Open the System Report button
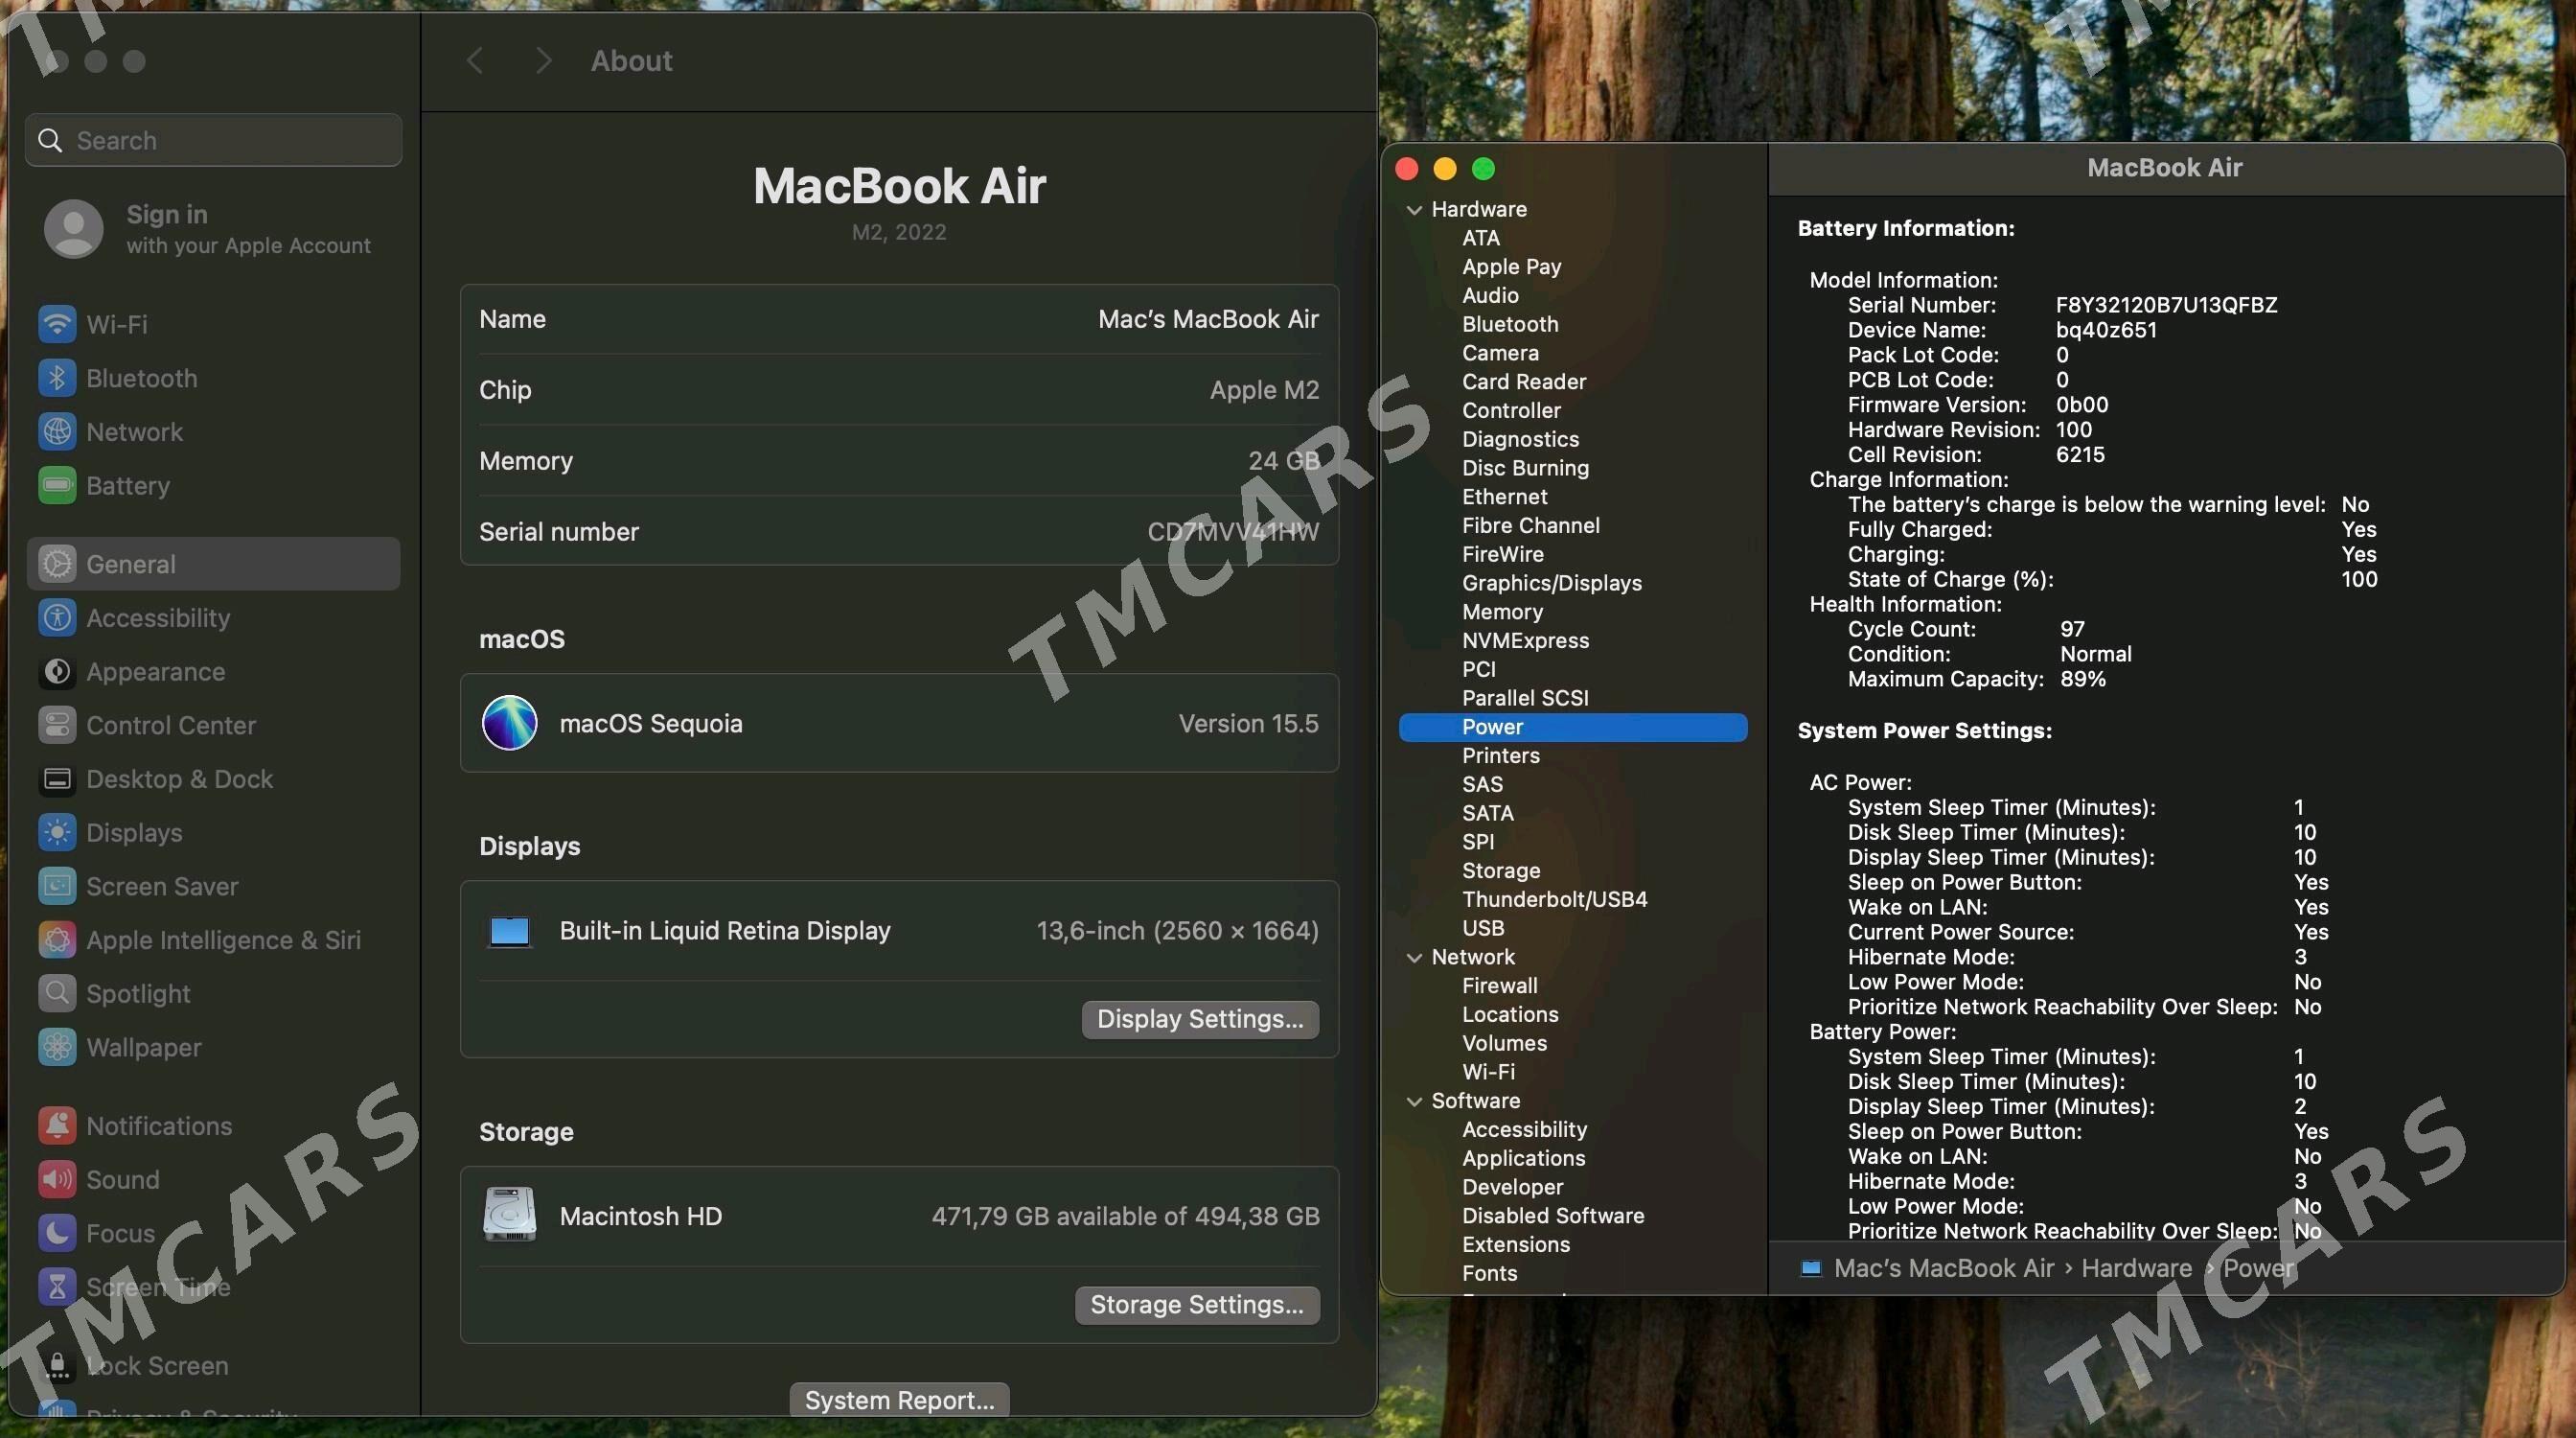The height and width of the screenshot is (1438, 2576). (899, 1400)
